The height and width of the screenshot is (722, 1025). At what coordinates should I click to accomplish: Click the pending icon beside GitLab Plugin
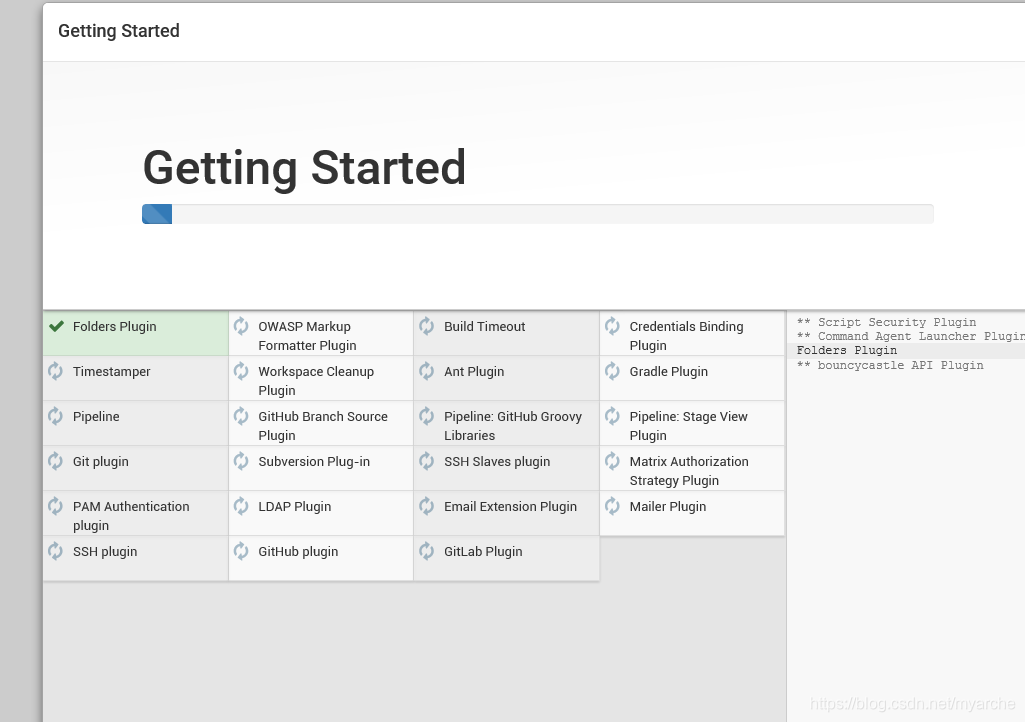[427, 551]
